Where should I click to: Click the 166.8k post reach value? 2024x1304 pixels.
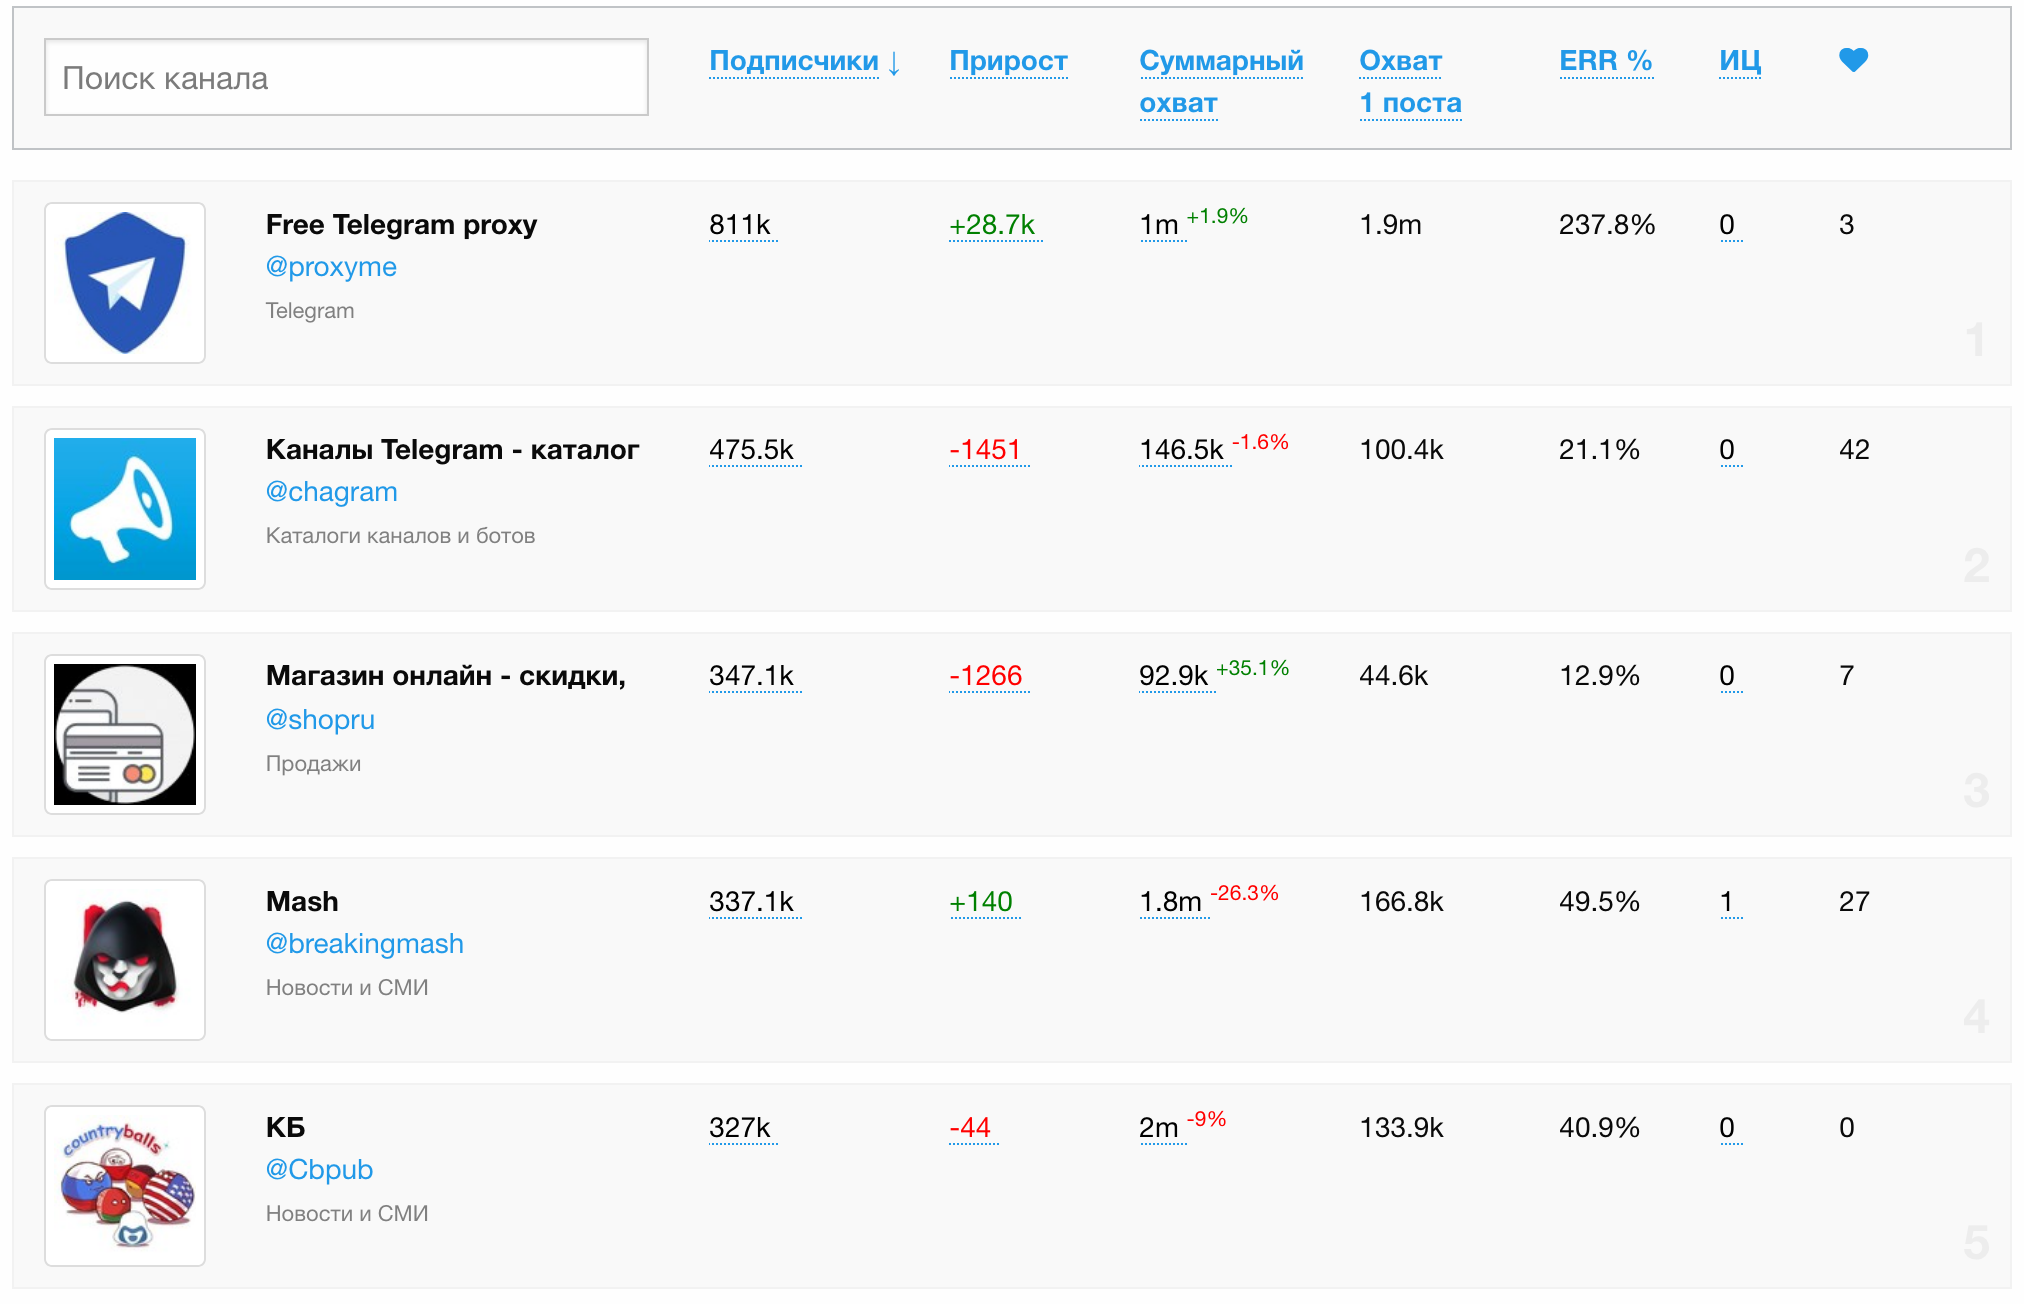pos(1401,902)
